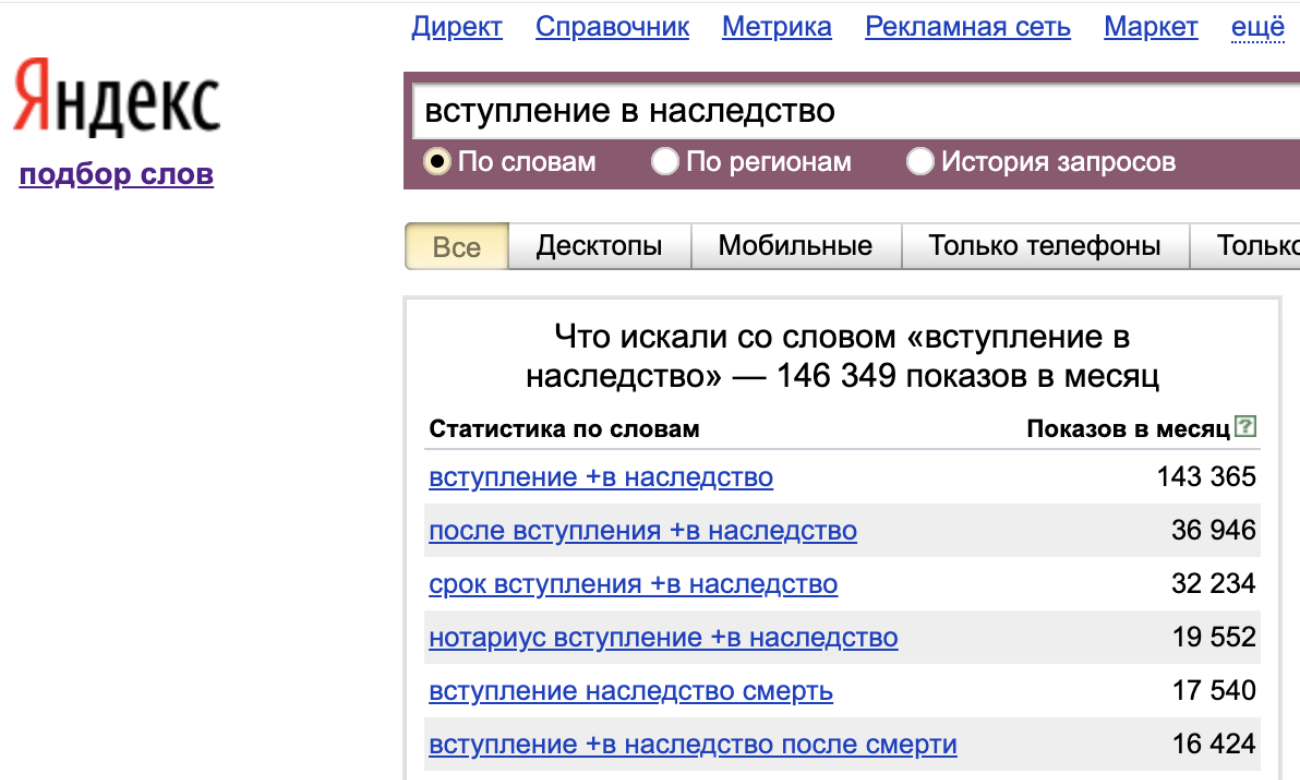Switch to the Десктопы tab
The image size is (1300, 780).
pos(599,246)
